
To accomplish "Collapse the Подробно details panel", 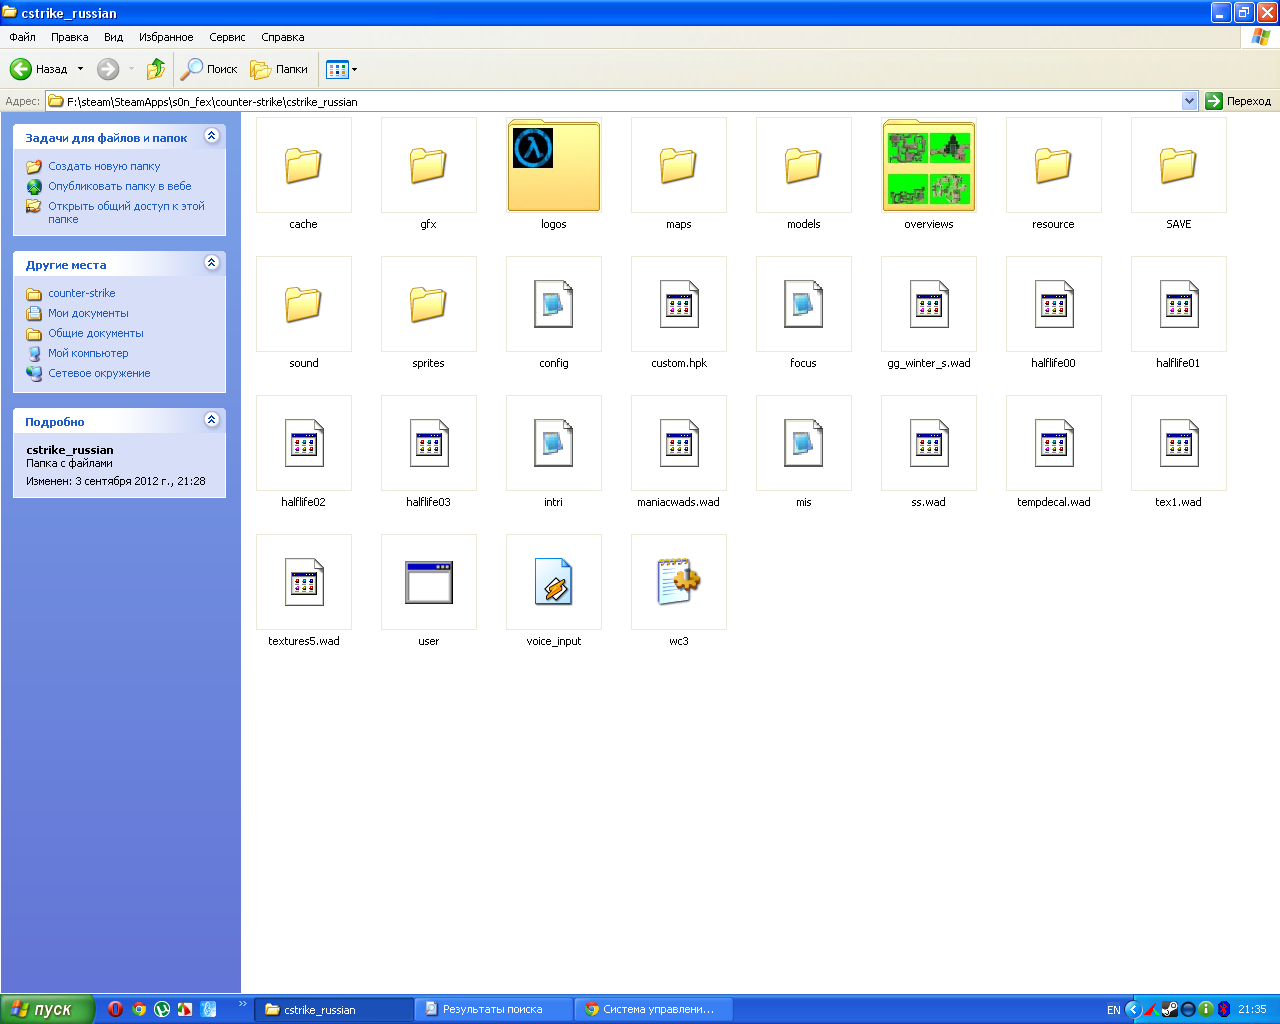I will [211, 420].
